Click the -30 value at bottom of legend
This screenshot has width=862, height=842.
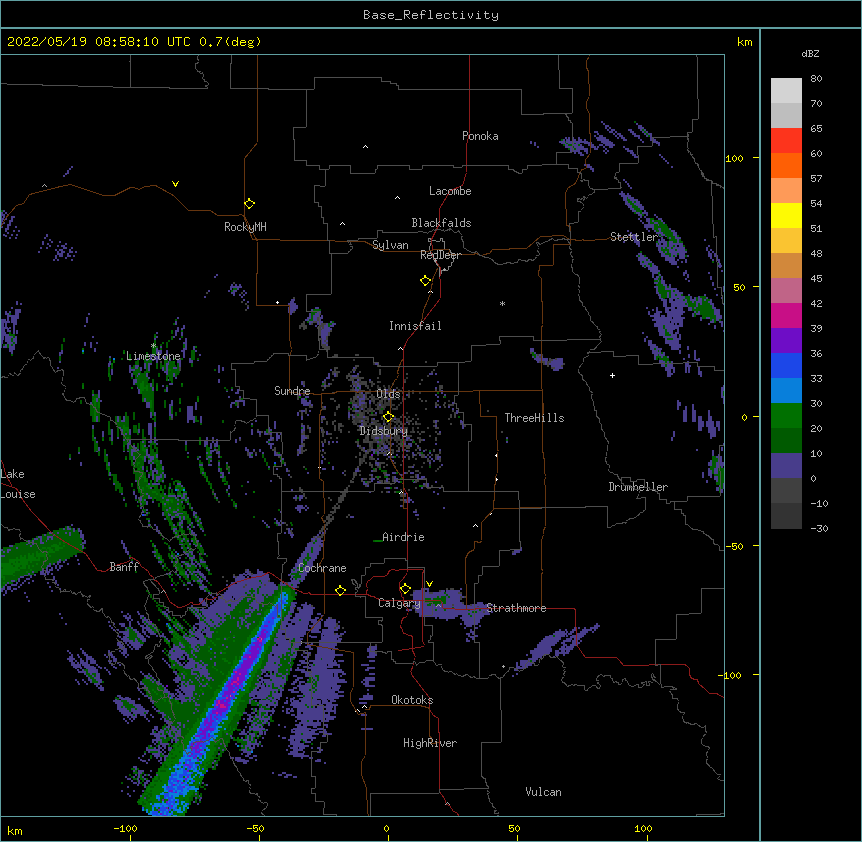(x=819, y=528)
